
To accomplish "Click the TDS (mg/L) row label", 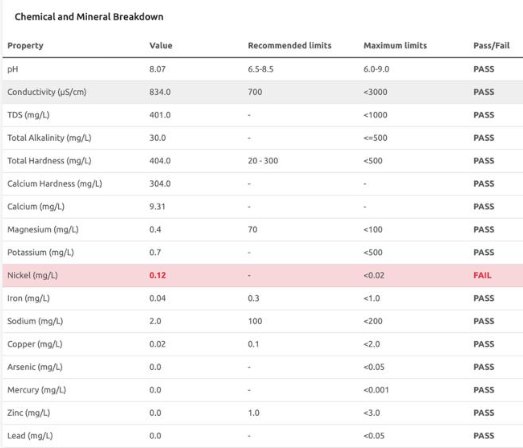I will (28, 115).
